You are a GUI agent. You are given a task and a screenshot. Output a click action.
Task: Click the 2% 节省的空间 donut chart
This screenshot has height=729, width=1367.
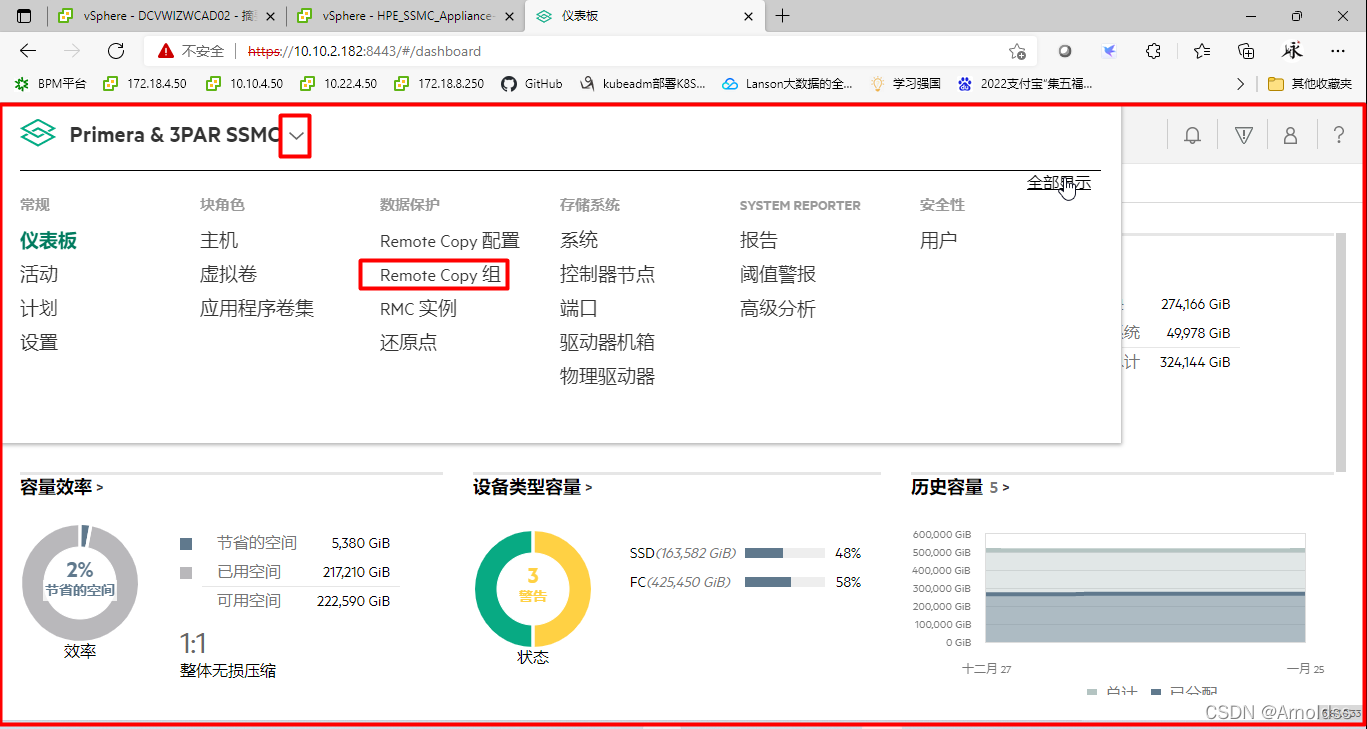coord(80,583)
